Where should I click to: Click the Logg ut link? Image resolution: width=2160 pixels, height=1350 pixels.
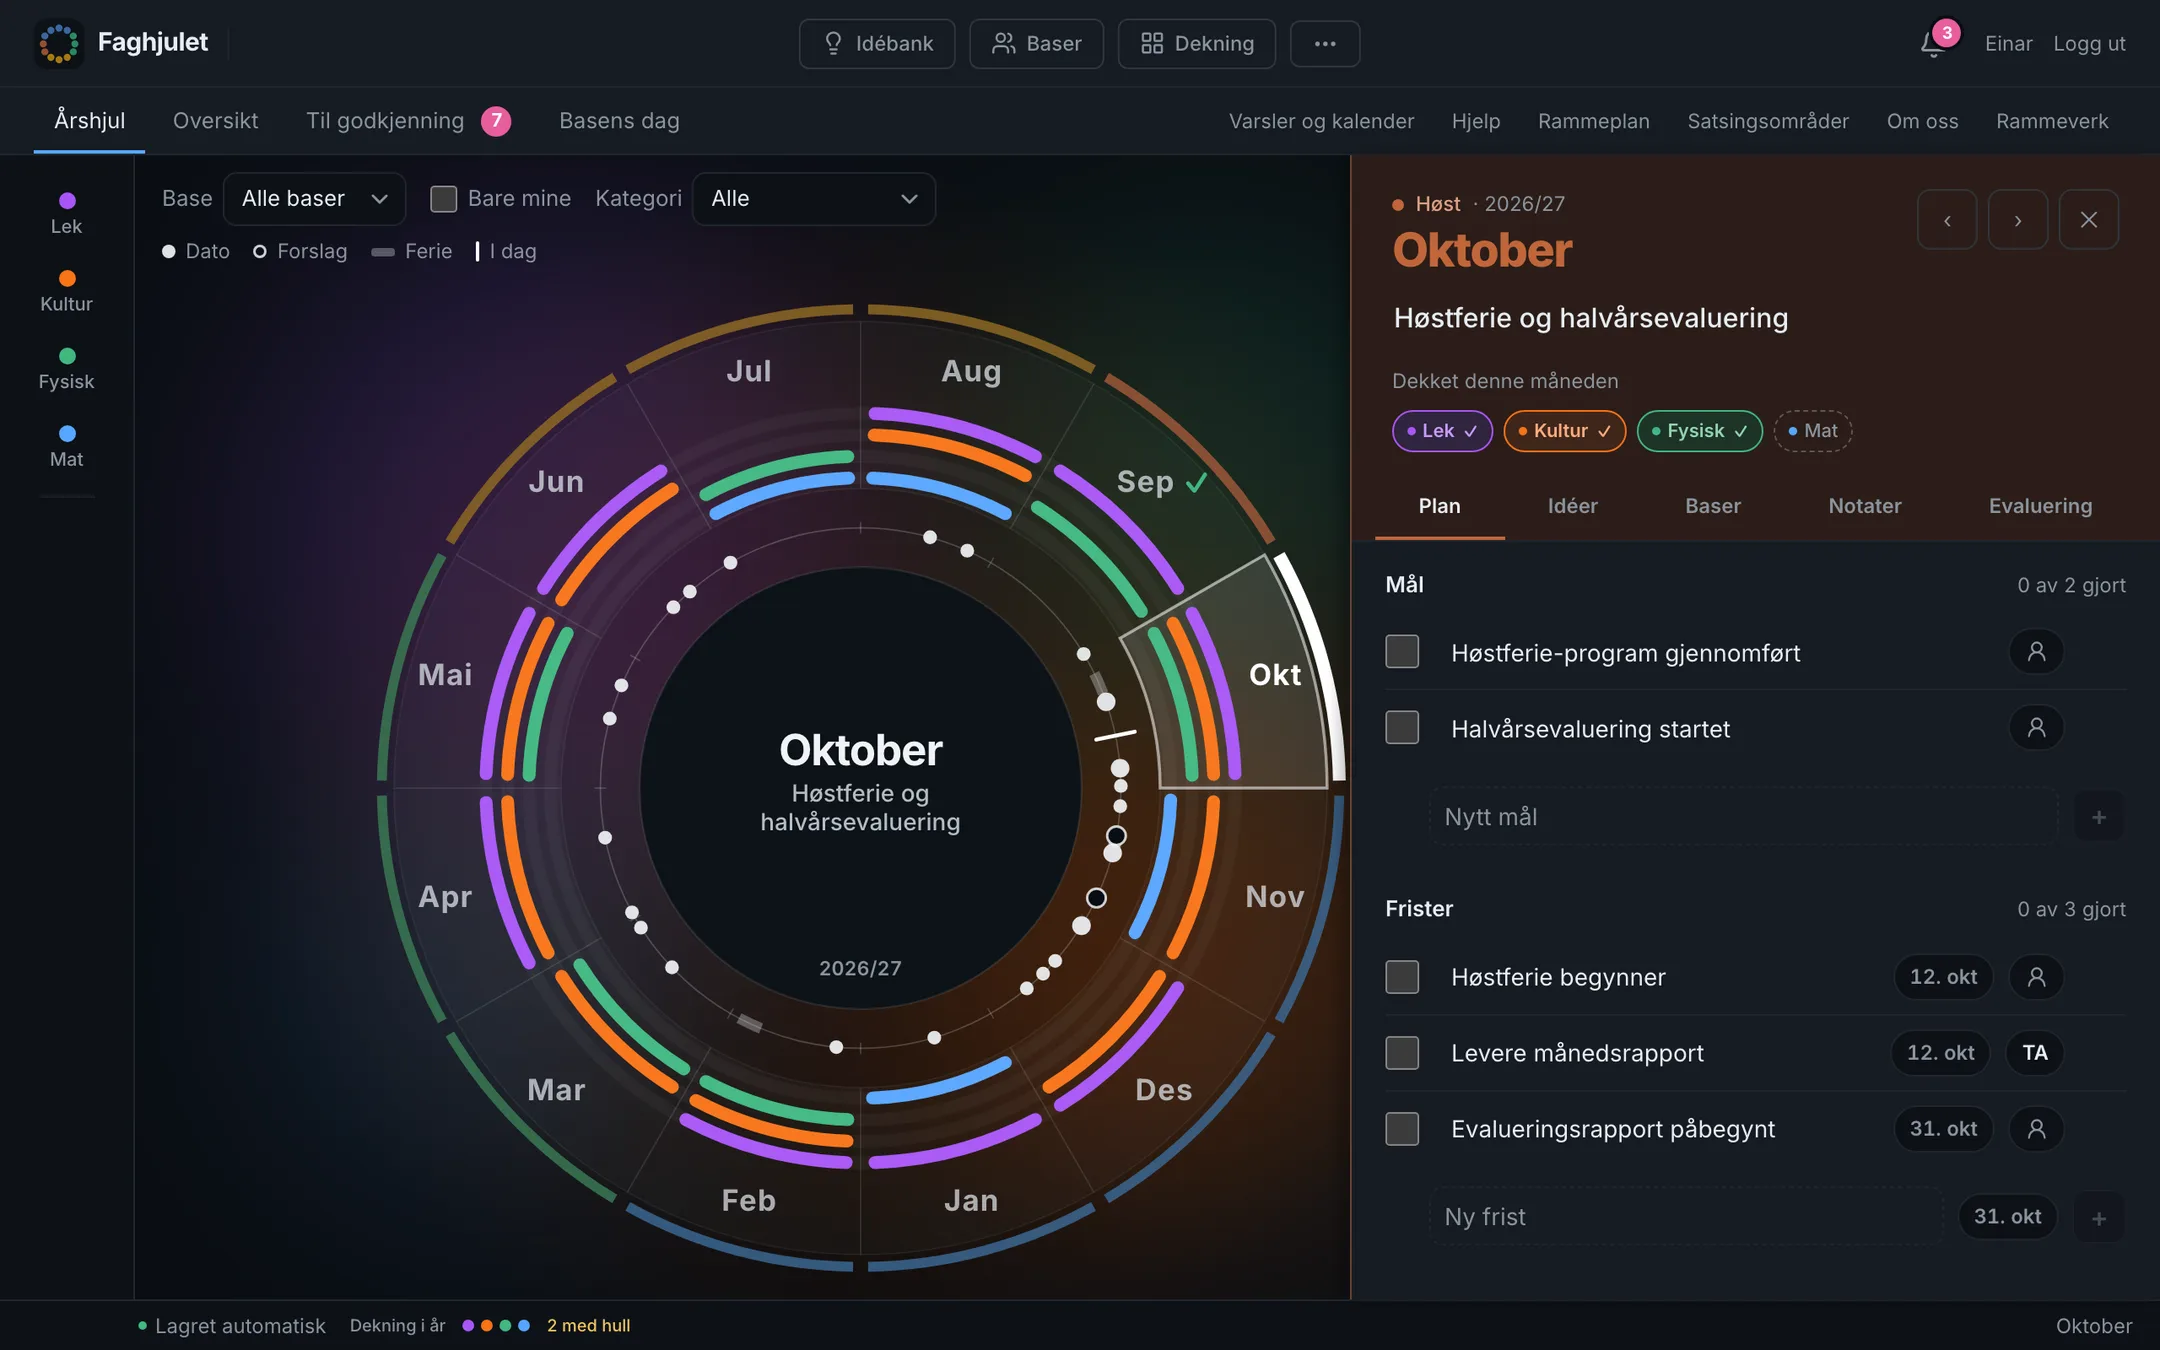click(x=2089, y=44)
